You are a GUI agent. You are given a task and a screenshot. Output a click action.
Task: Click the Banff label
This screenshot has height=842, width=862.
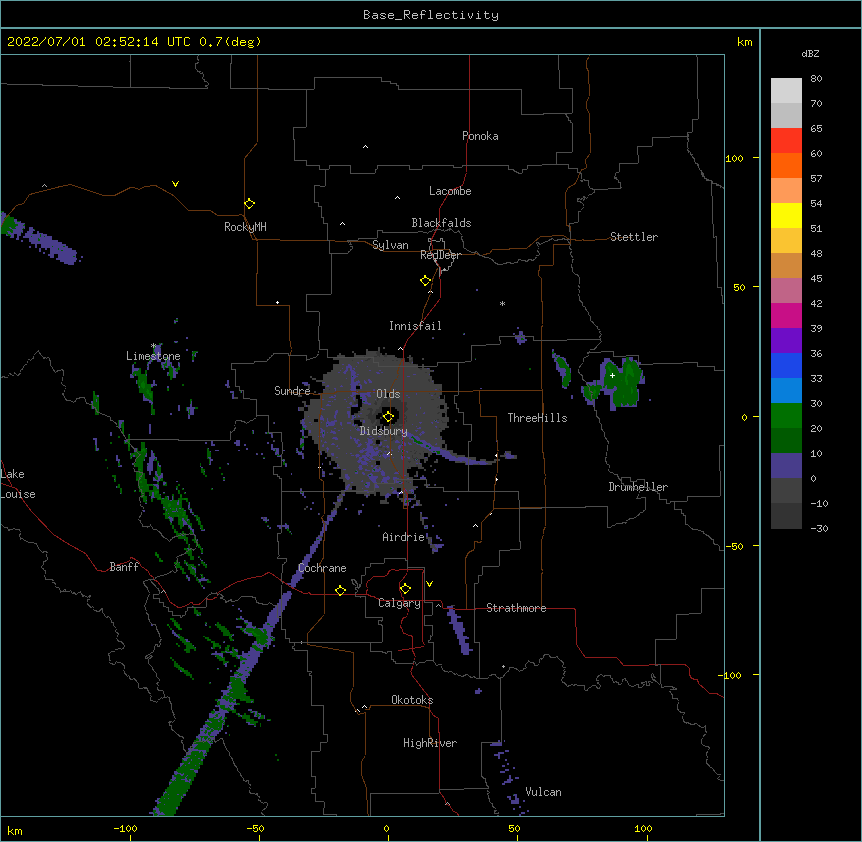[x=124, y=567]
